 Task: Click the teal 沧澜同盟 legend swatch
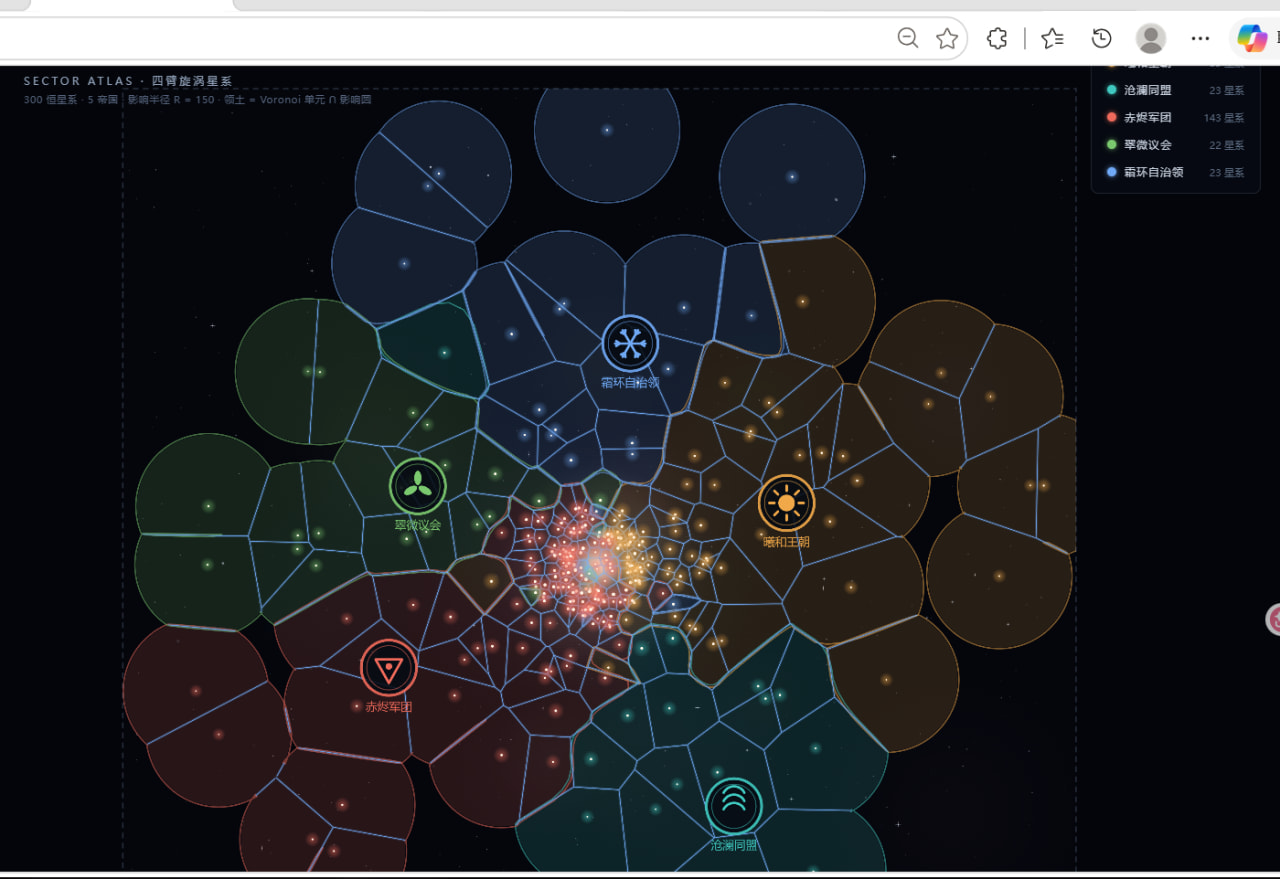(x=1111, y=90)
